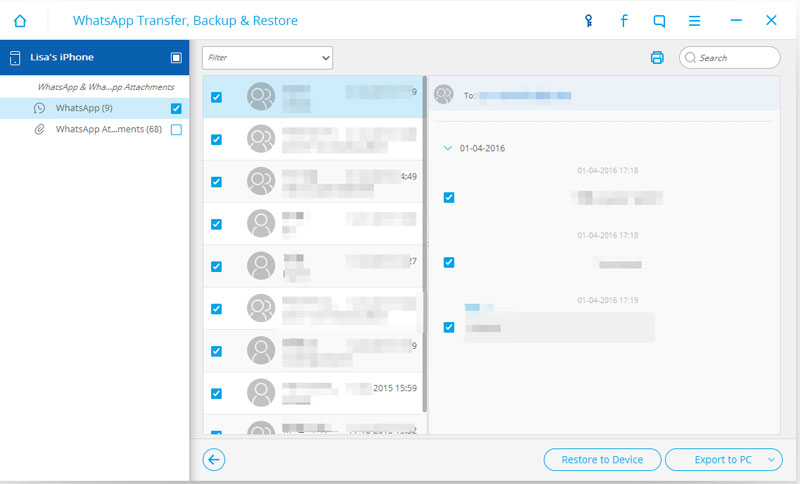Image resolution: width=800 pixels, height=484 pixels.
Task: Open the hamburger menu icon
Action: pos(694,21)
